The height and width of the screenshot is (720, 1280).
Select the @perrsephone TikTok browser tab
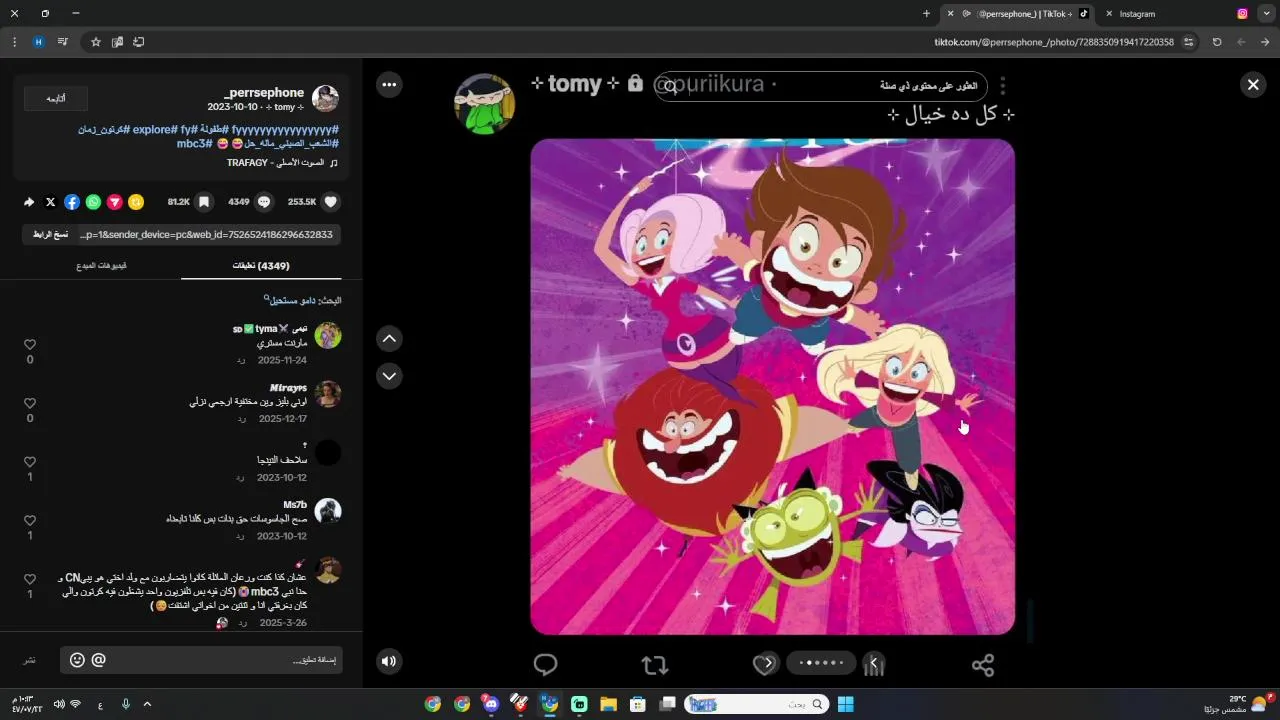point(1019,14)
